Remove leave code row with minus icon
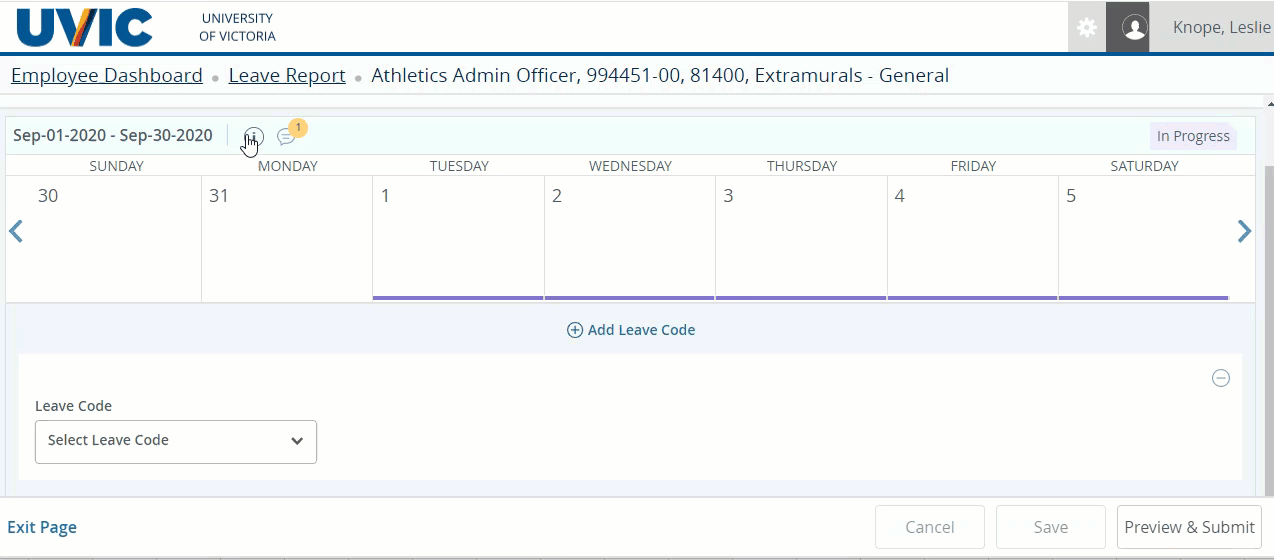The width and height of the screenshot is (1274, 560). coord(1221,378)
